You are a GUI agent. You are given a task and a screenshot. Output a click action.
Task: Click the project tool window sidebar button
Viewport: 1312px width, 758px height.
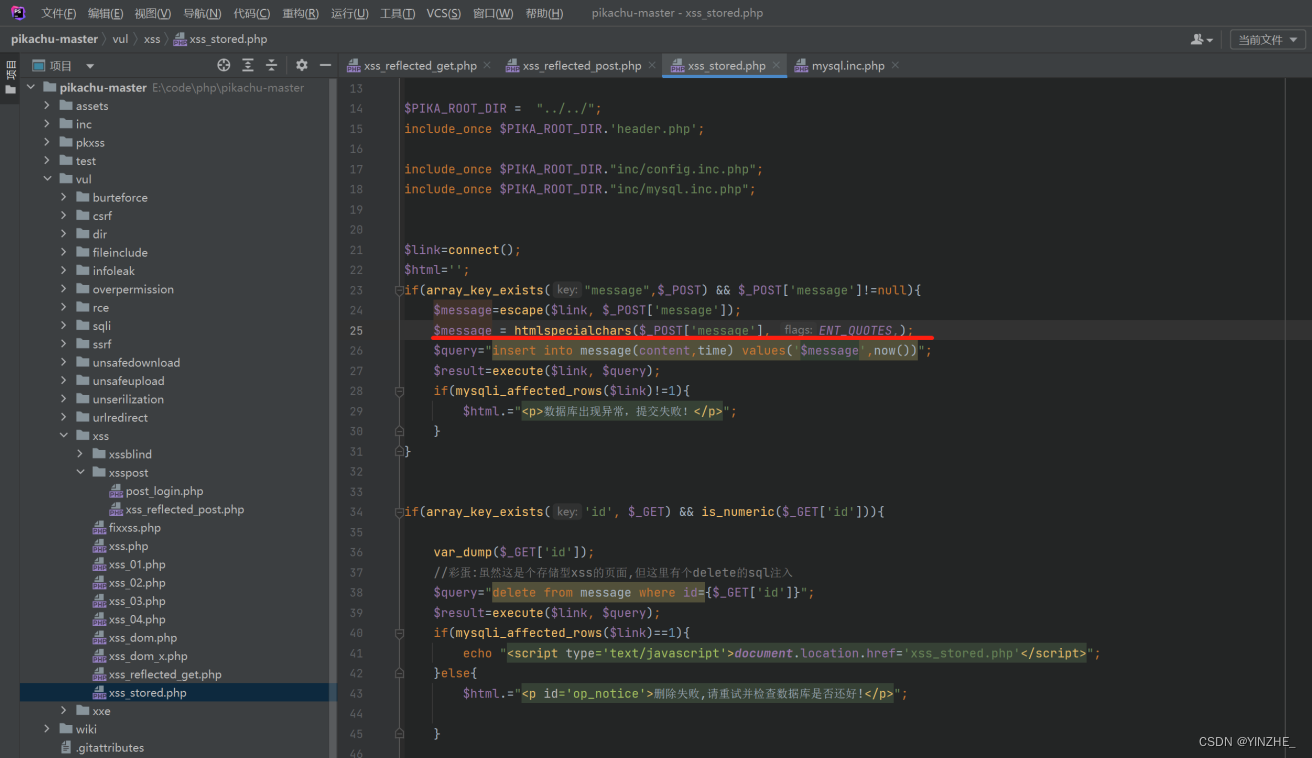pyautogui.click(x=10, y=78)
